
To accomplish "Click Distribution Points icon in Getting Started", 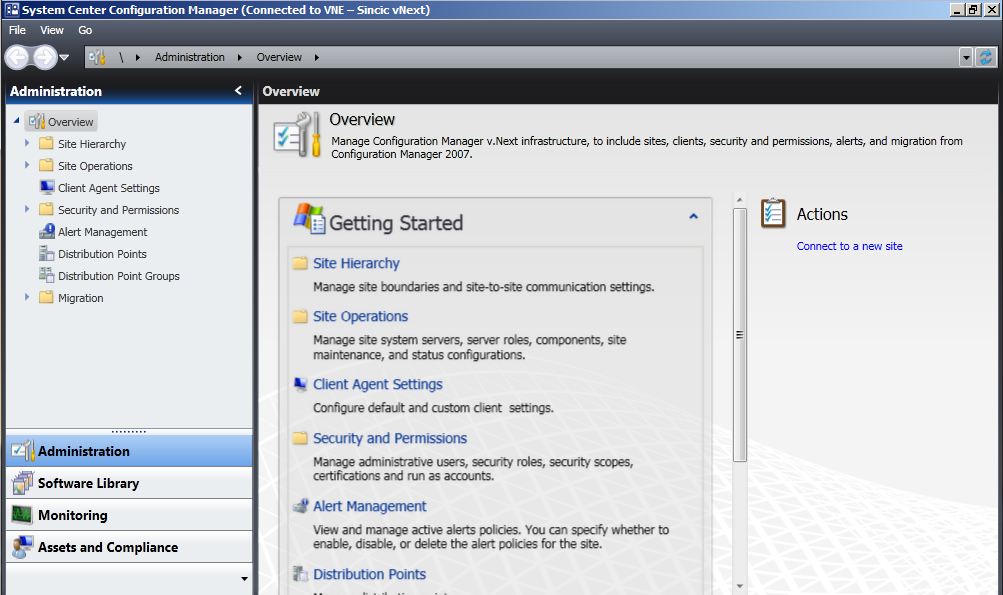I will (x=300, y=574).
